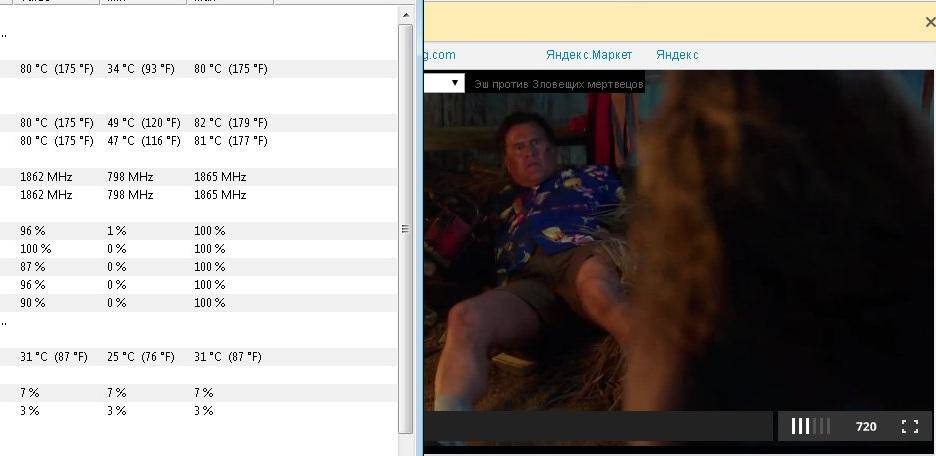Select the 31 °C temperature row
936x456 pixels.
(x=198, y=356)
